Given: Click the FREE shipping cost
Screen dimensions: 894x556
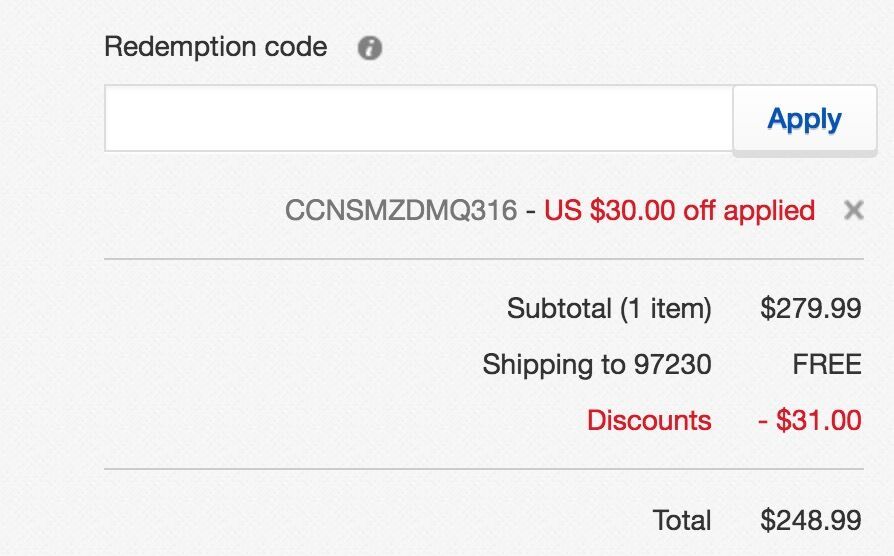Looking at the screenshot, I should click(x=827, y=364).
